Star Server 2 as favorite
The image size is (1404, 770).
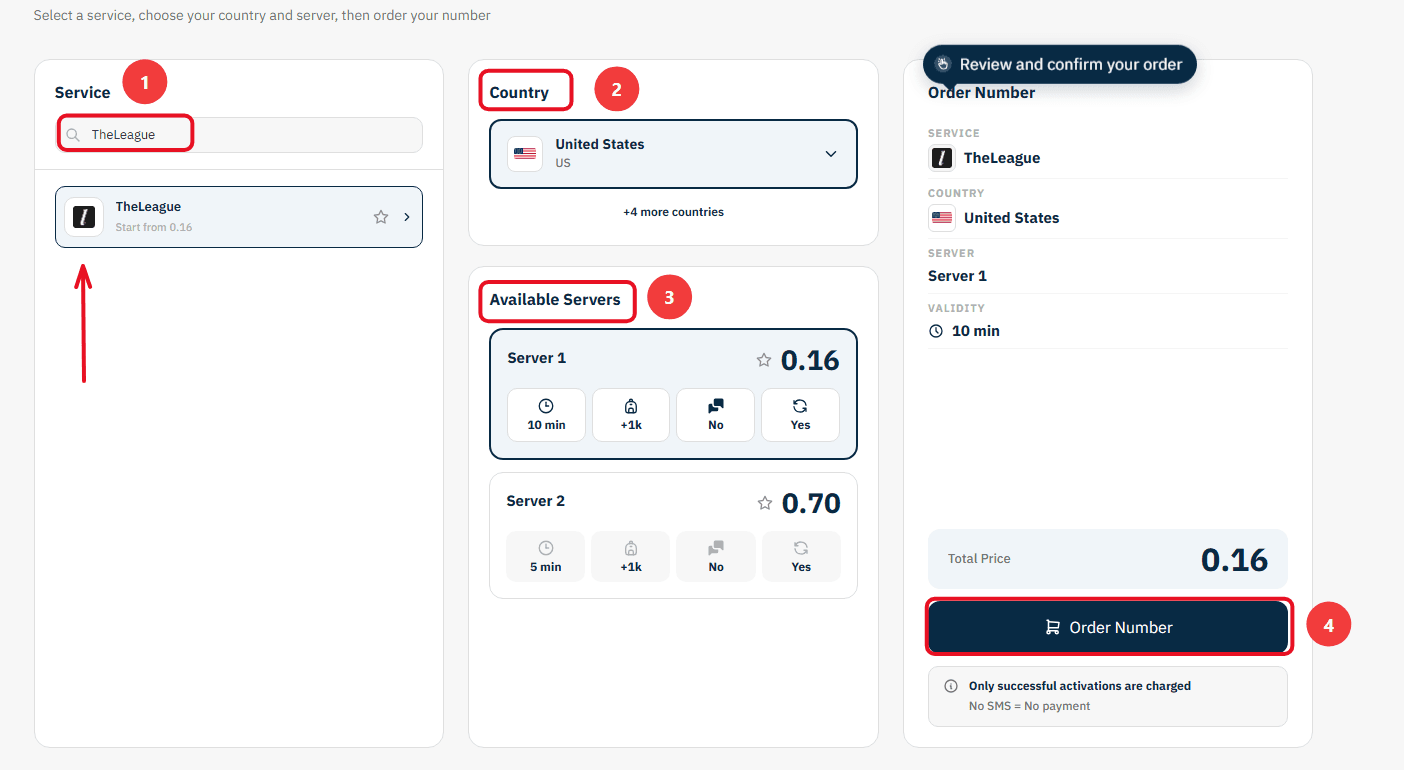765,503
